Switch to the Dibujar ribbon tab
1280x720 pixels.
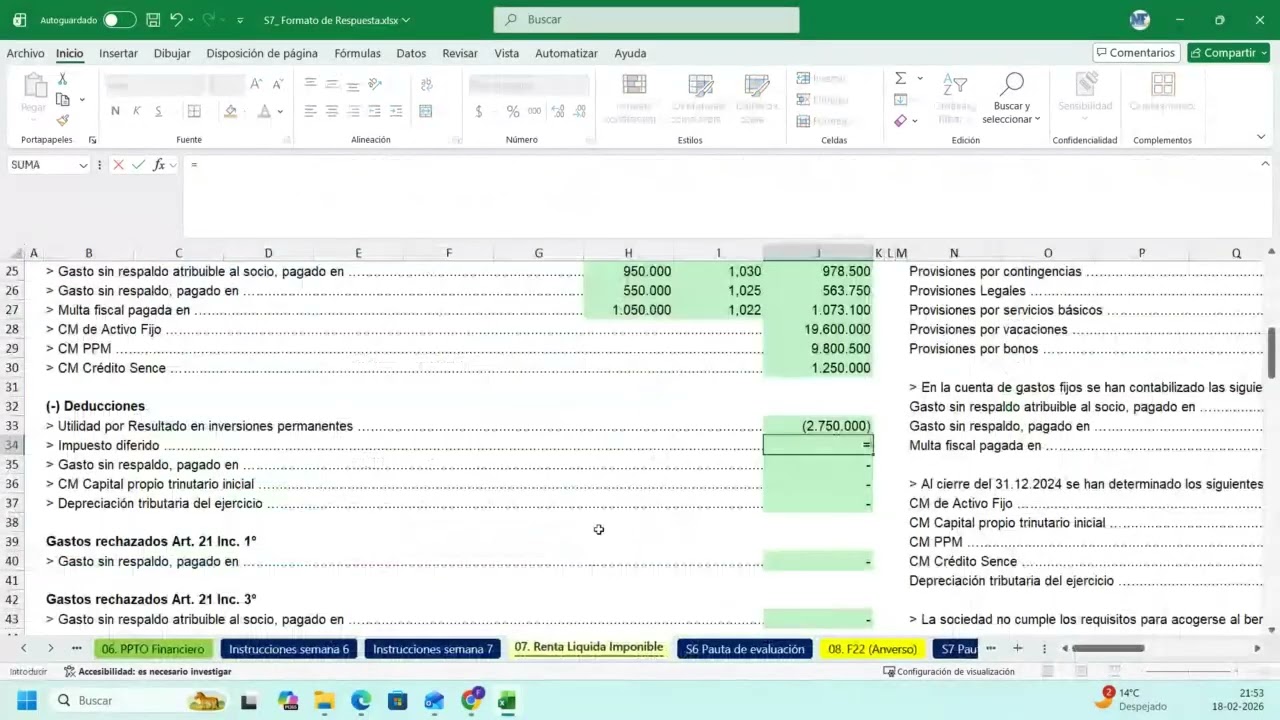172,54
